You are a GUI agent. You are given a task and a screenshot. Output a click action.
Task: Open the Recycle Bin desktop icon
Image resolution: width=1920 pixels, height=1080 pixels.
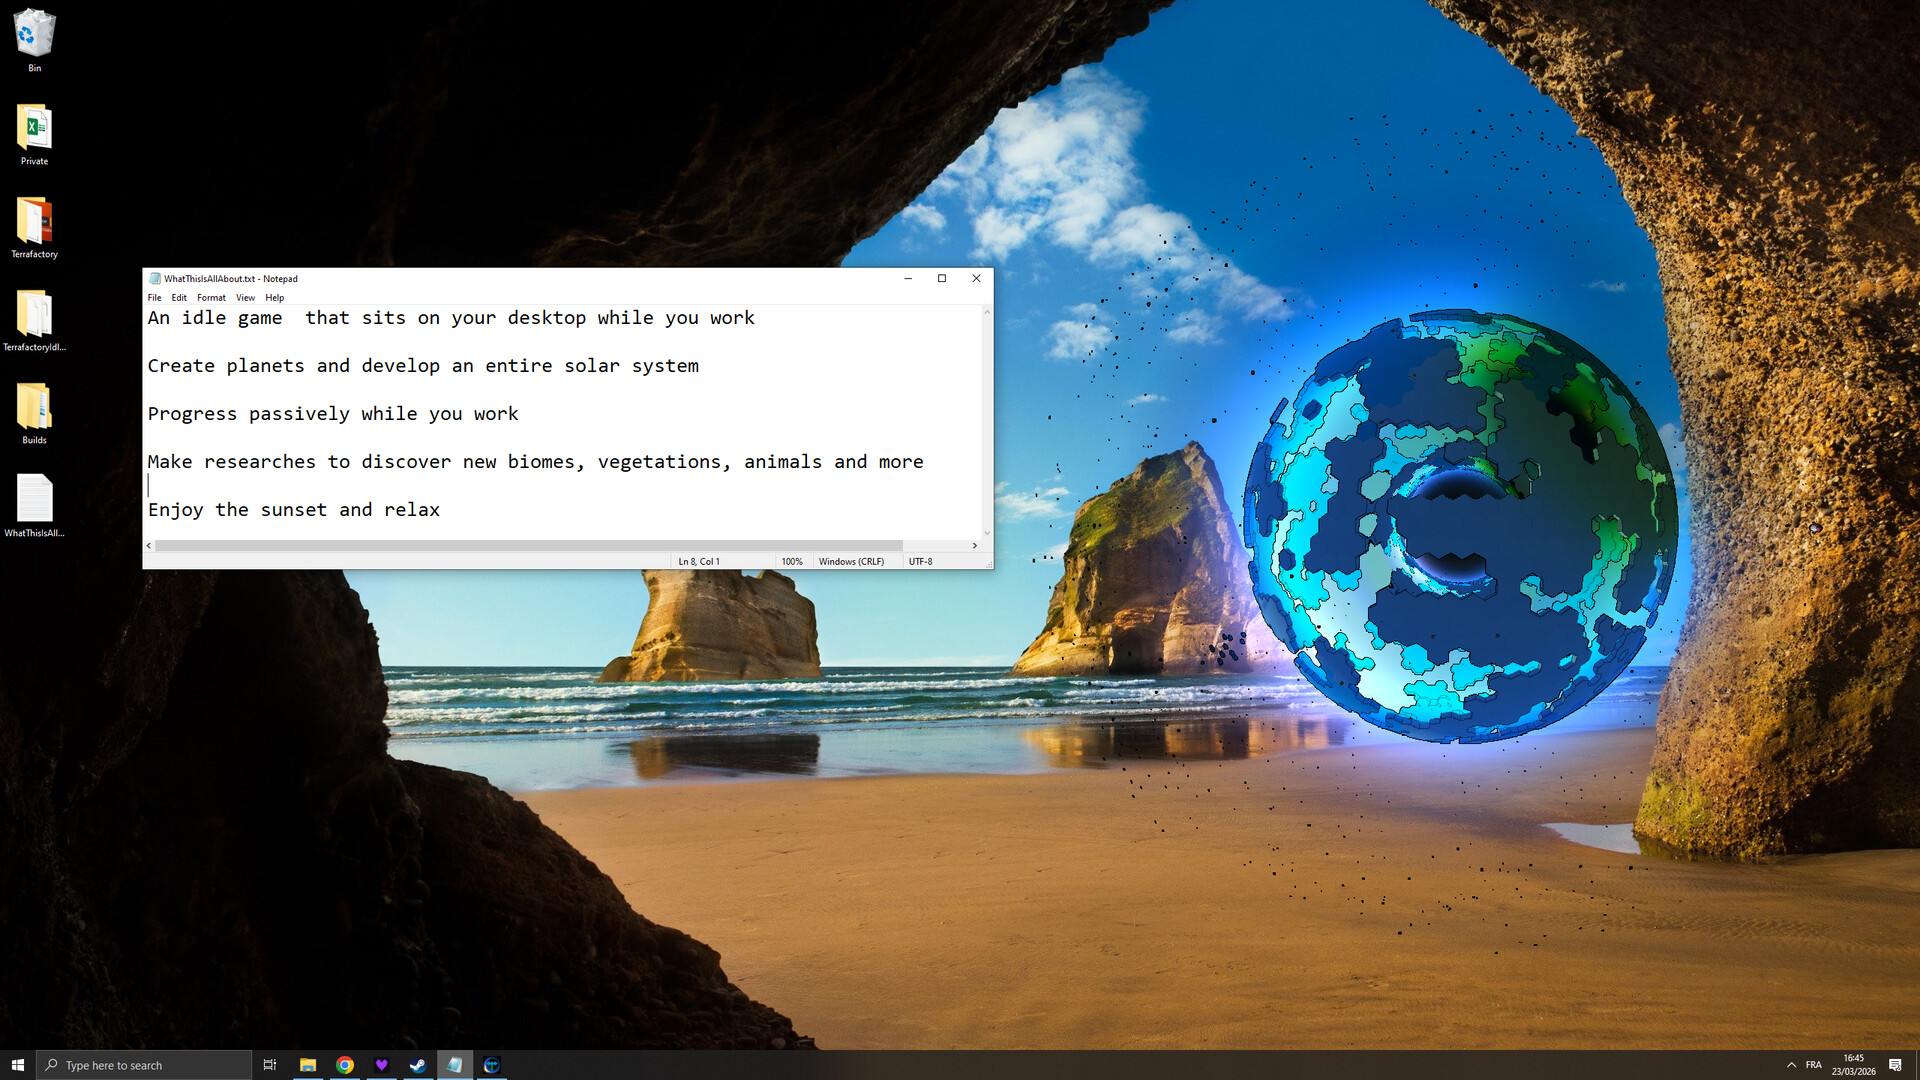point(34,36)
